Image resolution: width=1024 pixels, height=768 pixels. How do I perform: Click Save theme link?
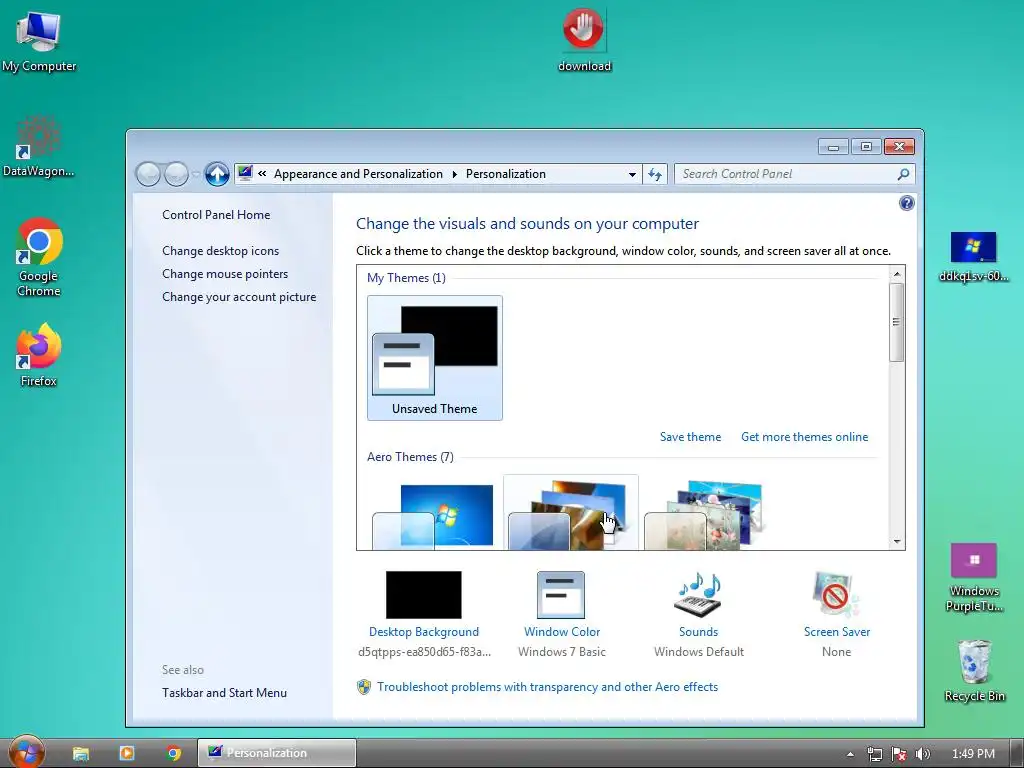690,437
